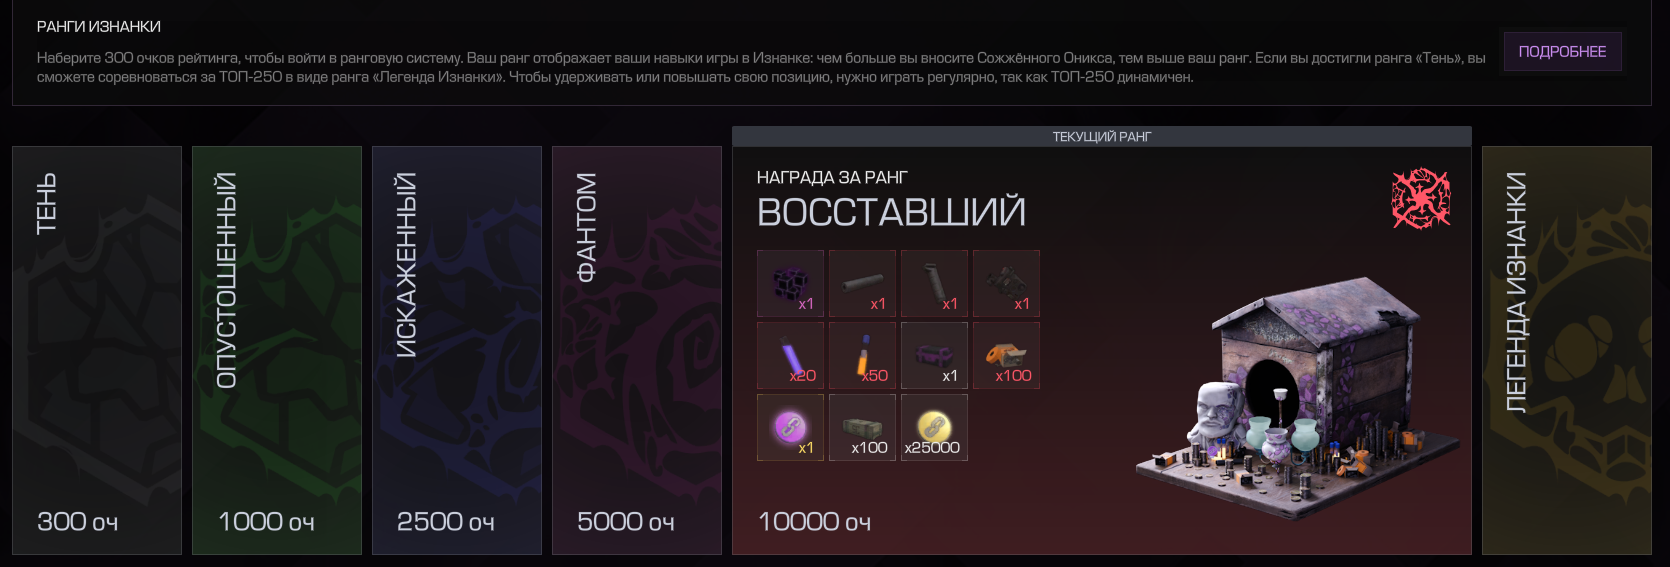Click the Текущий ранг header bar
This screenshot has height=567, width=1670.
click(1102, 136)
